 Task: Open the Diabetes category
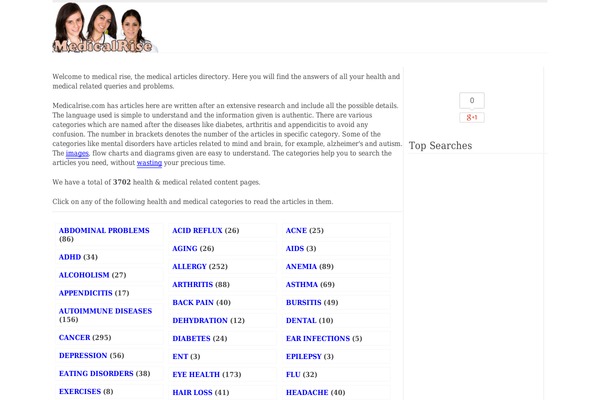pyautogui.click(x=191, y=339)
